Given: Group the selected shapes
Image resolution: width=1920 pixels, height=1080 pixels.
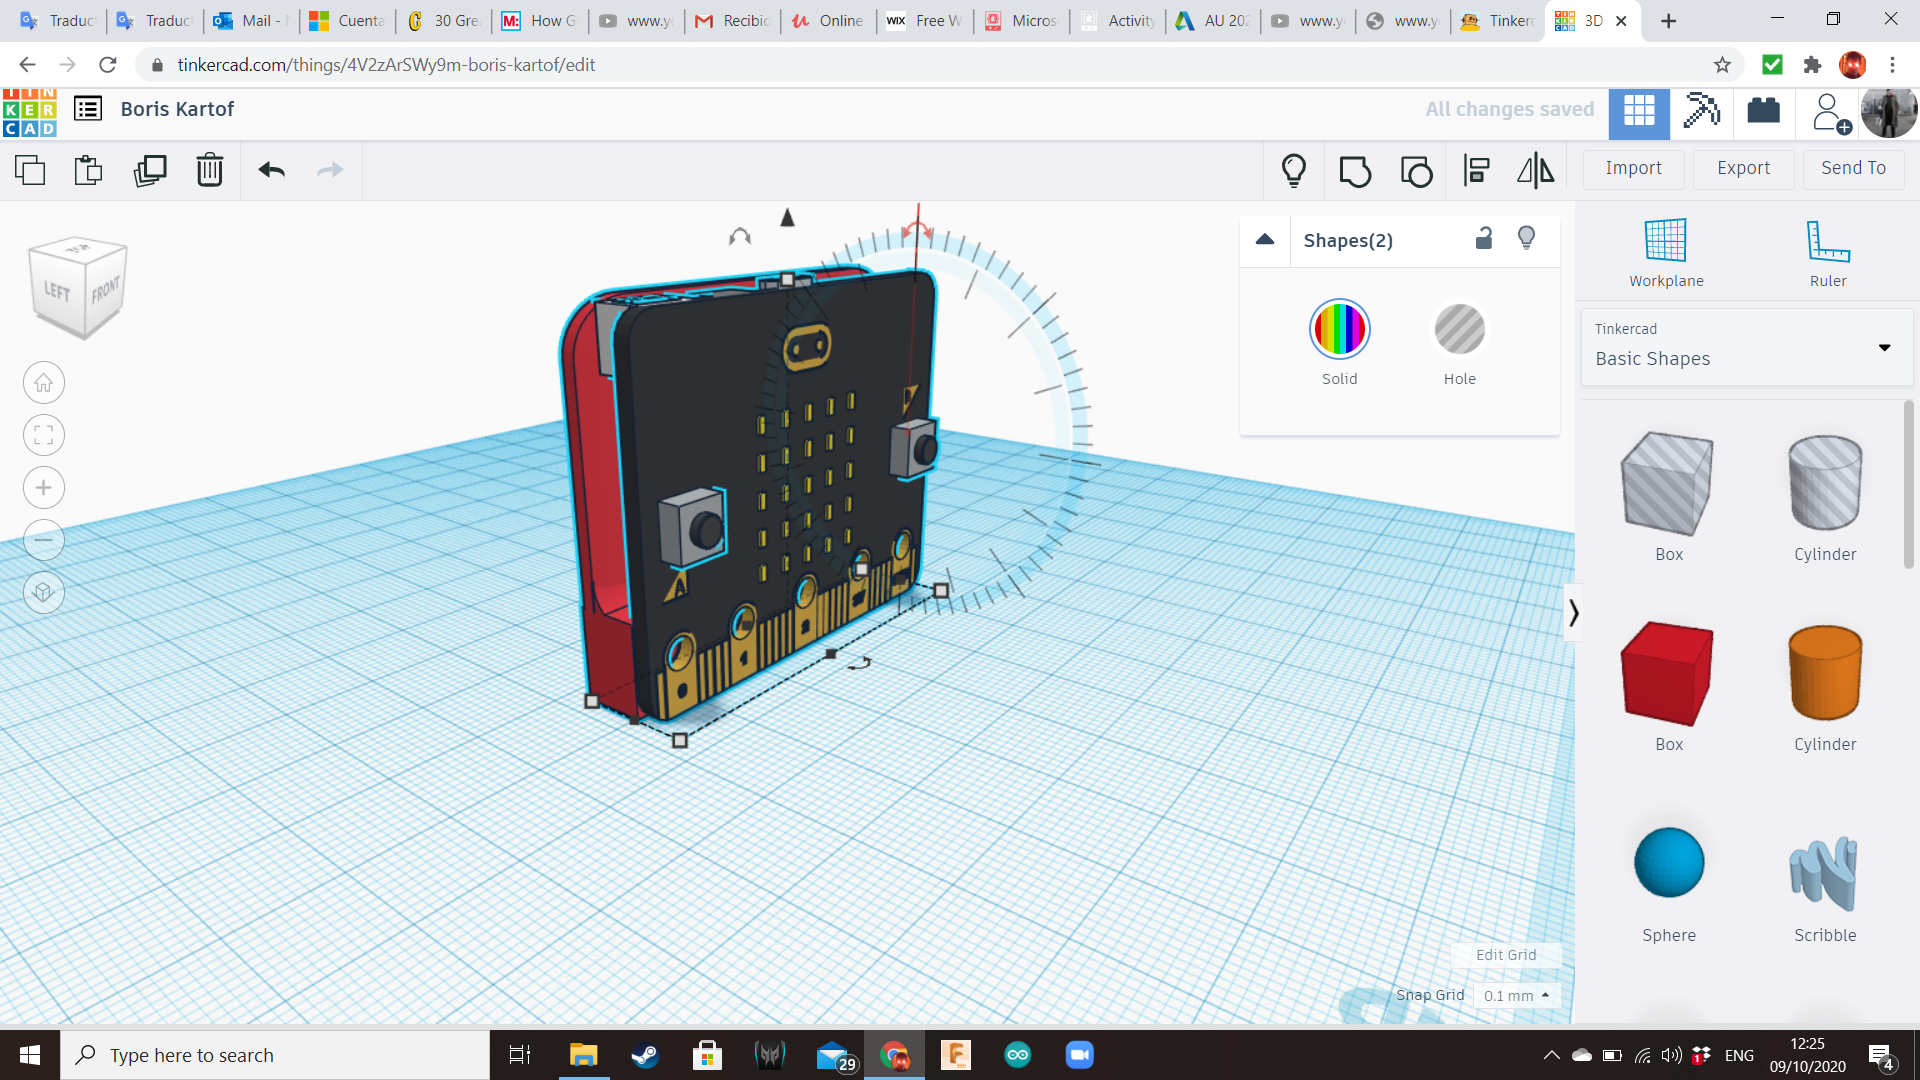Looking at the screenshot, I should click(1355, 170).
